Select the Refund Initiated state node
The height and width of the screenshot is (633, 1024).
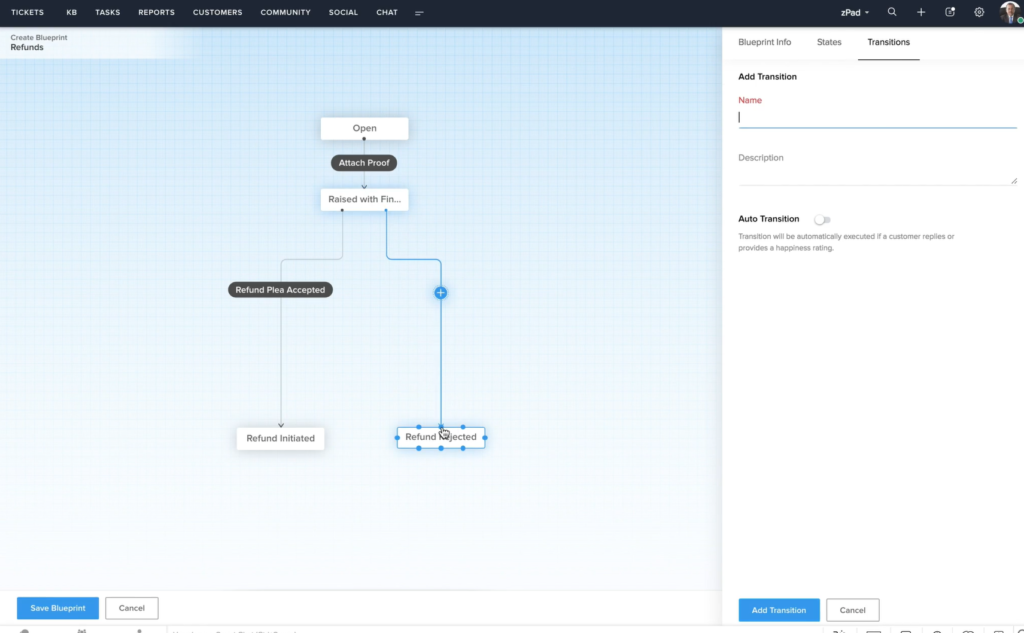point(280,438)
